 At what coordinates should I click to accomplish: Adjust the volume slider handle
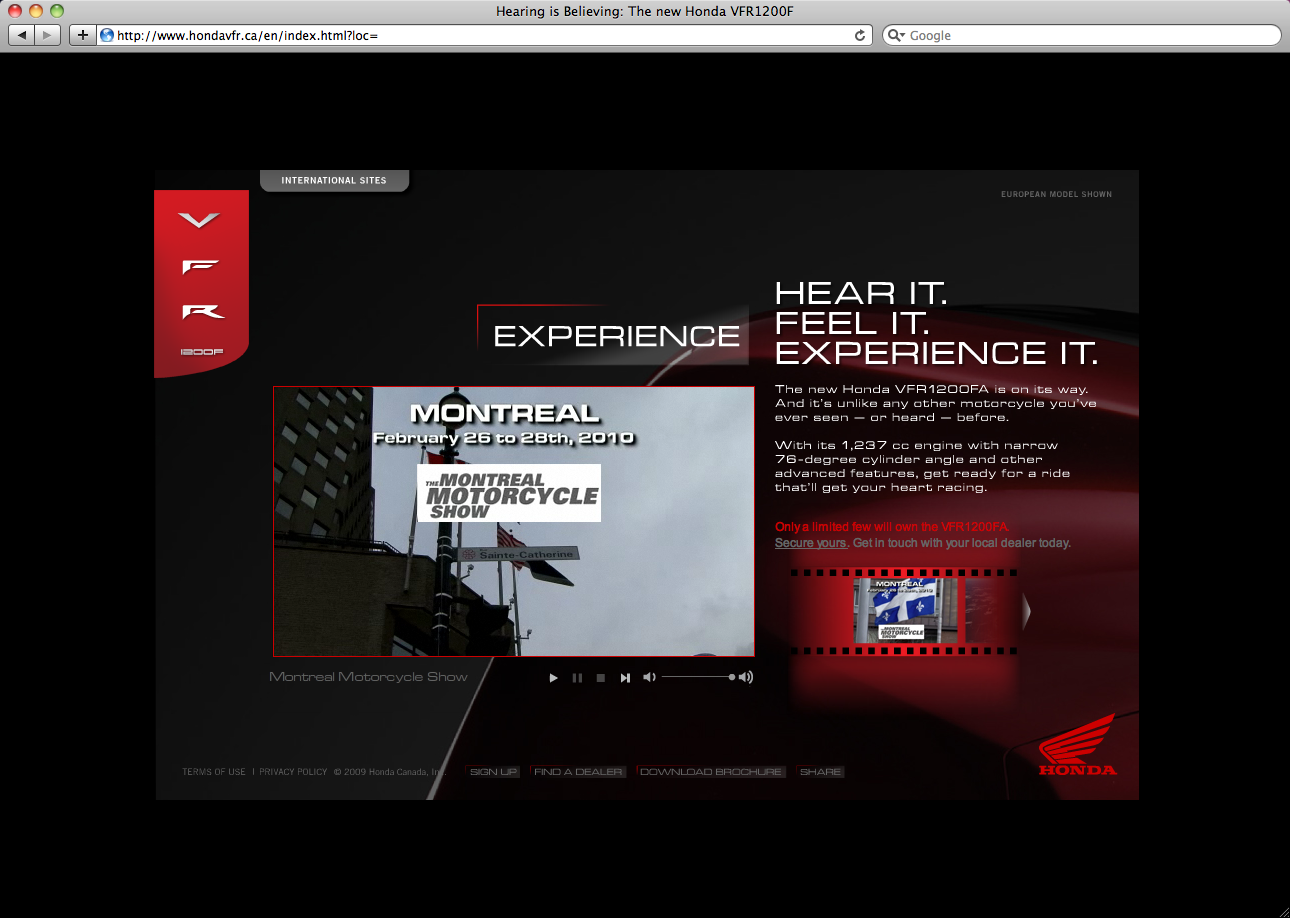[732, 677]
